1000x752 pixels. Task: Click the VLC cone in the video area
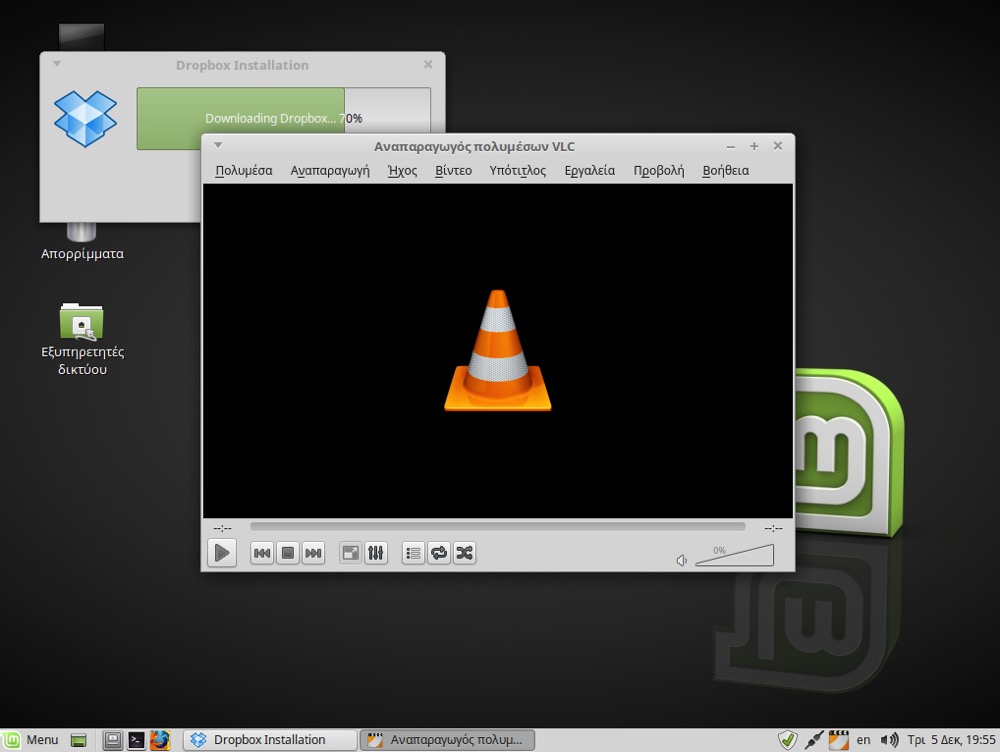coord(497,350)
